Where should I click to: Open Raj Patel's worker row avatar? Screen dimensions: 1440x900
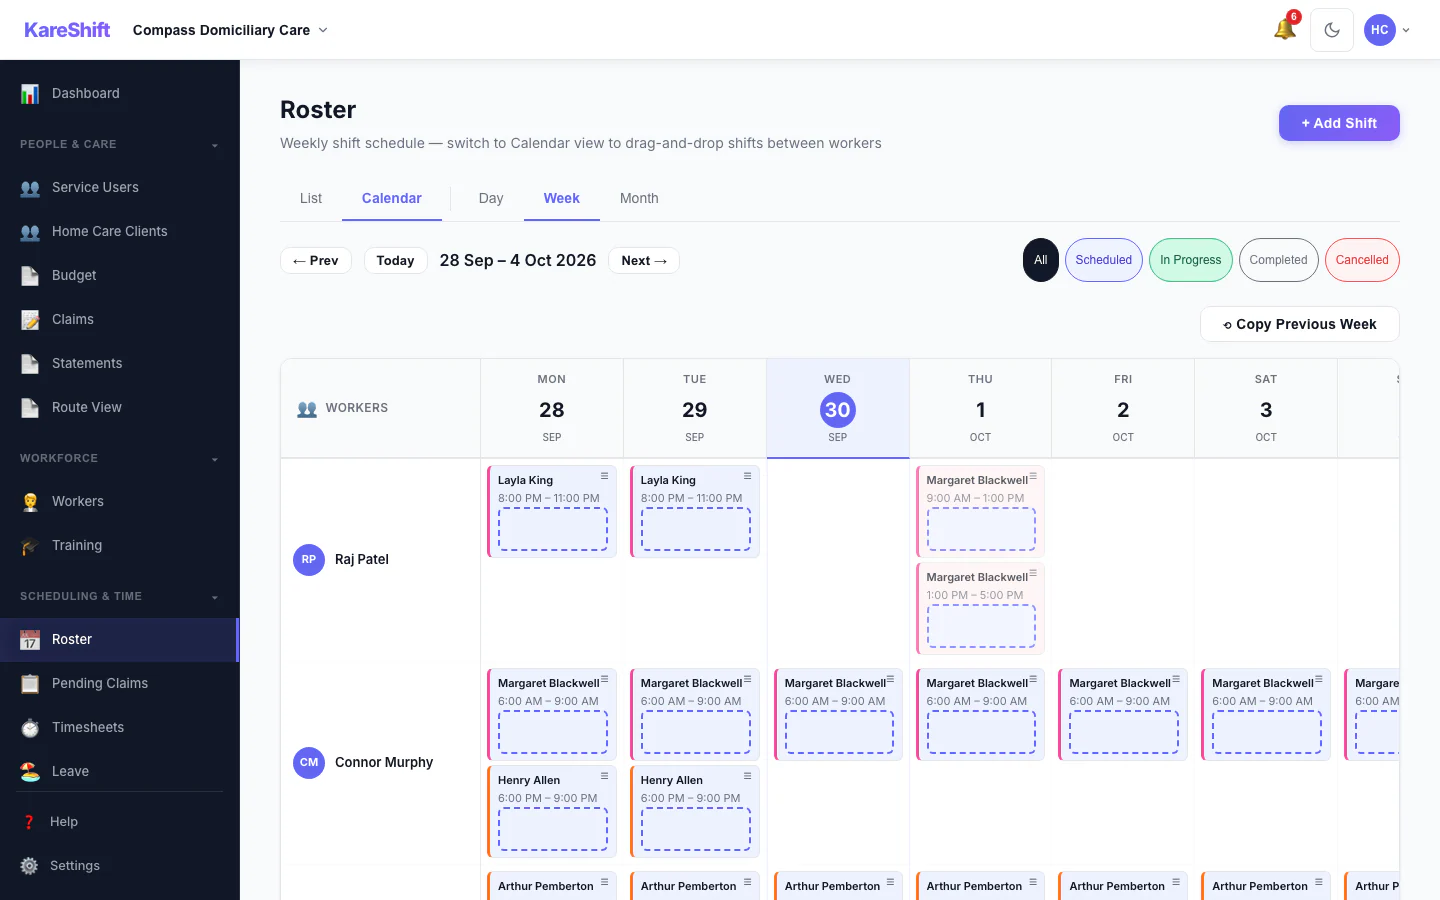309,560
